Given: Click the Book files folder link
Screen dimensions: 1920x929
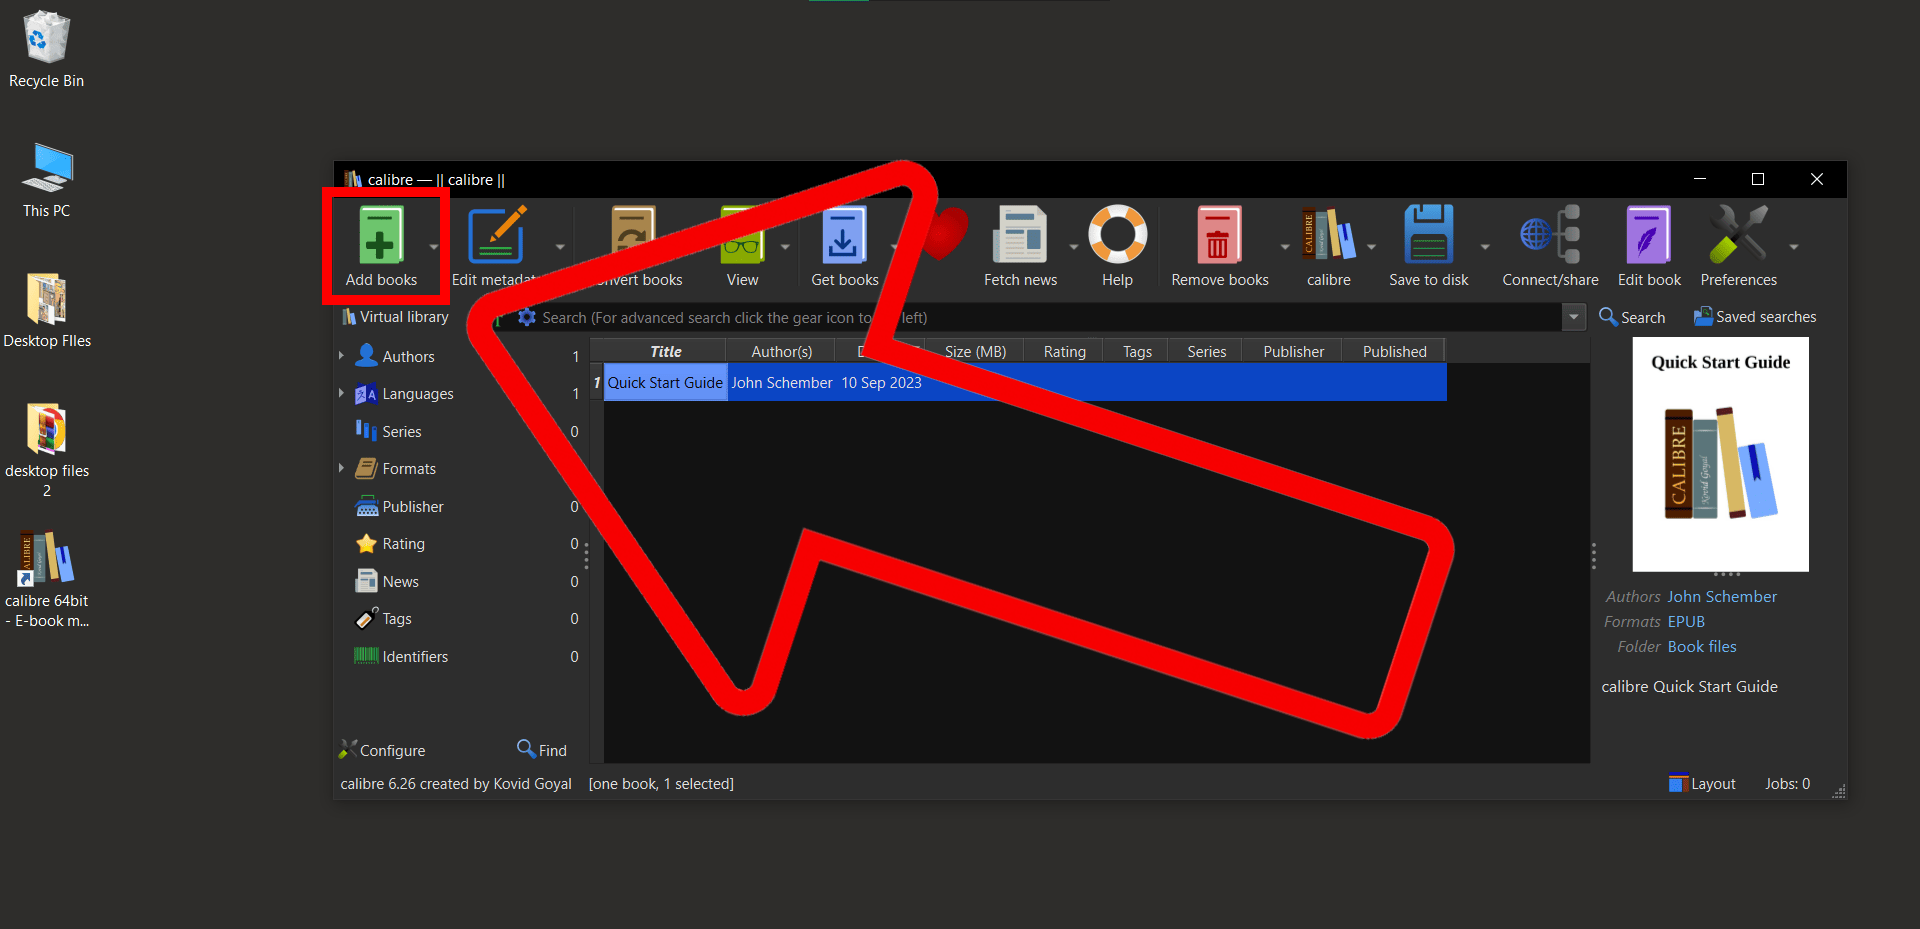Looking at the screenshot, I should coord(1700,647).
